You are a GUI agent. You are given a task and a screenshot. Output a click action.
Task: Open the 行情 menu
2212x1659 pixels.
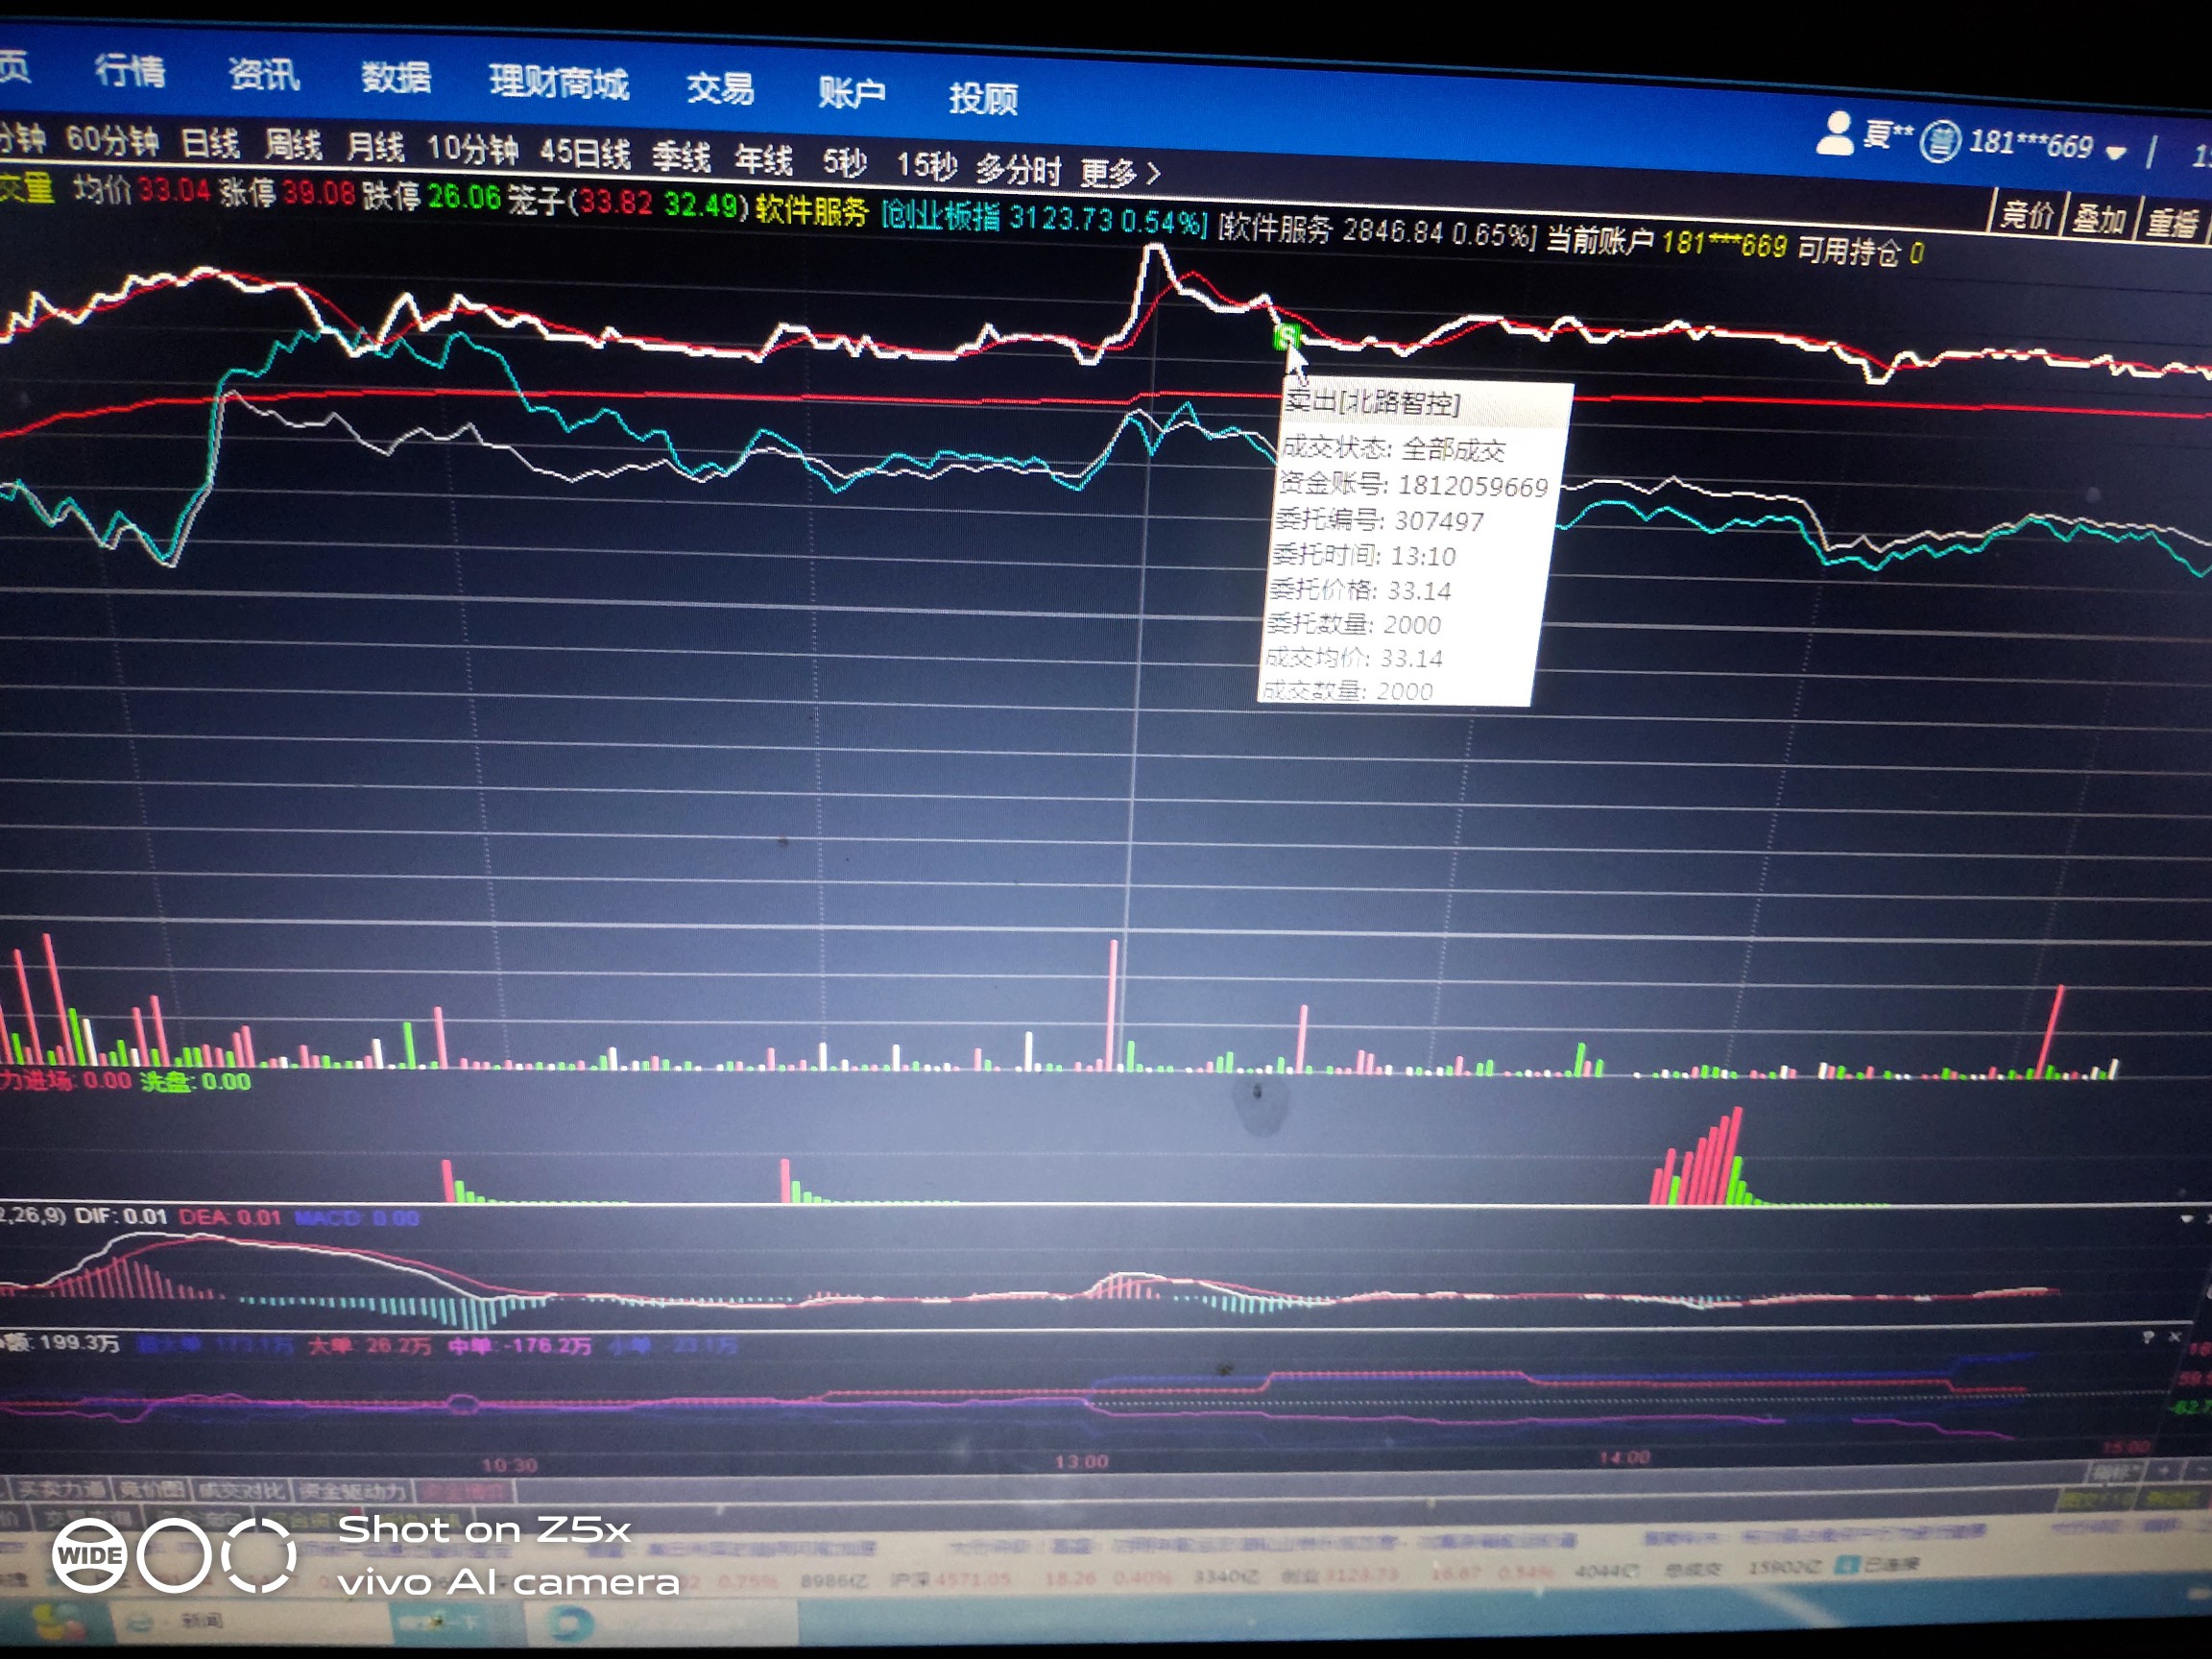tap(130, 71)
